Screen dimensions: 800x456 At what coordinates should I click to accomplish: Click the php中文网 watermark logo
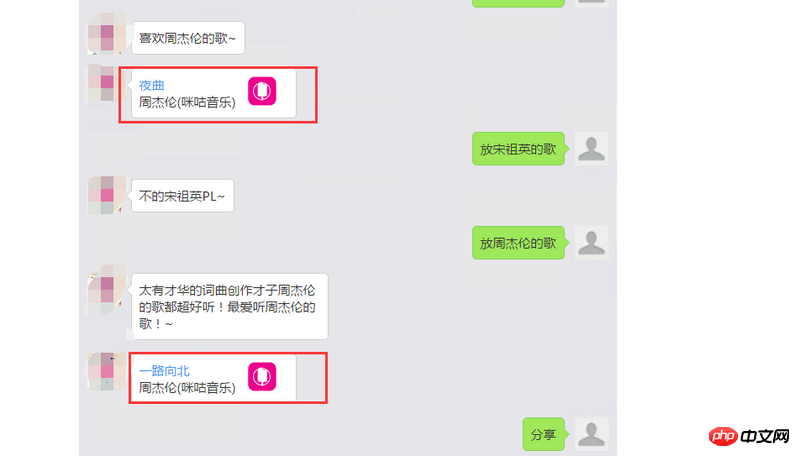click(749, 436)
